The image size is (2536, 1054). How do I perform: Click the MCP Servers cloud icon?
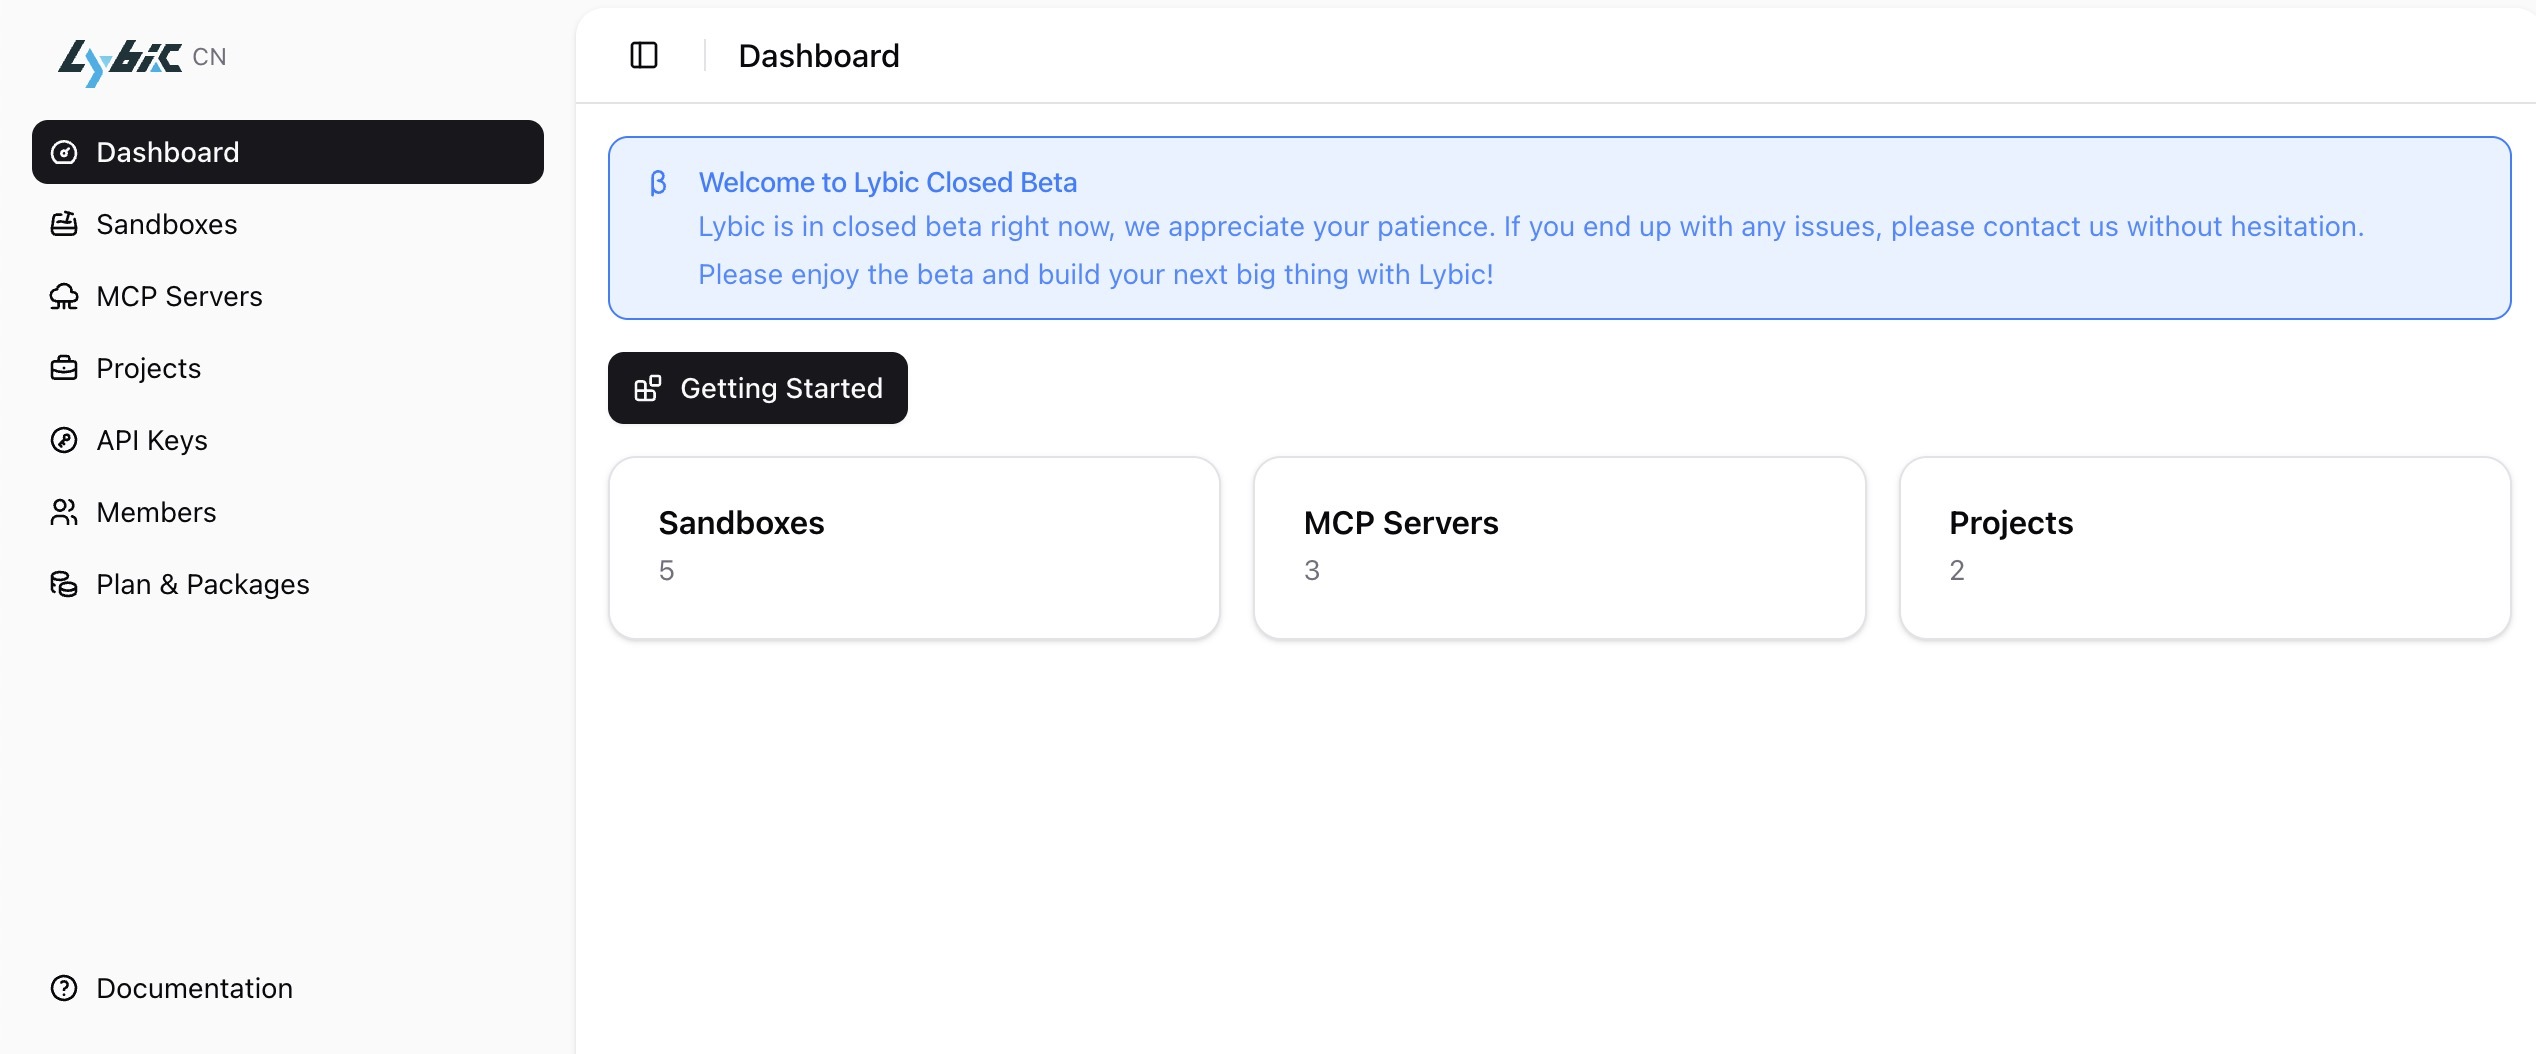[64, 296]
